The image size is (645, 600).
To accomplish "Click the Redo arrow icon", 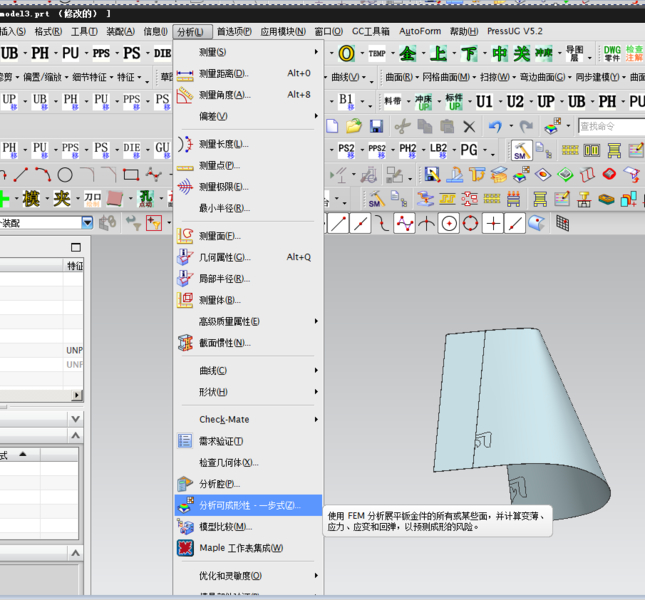I will click(x=526, y=126).
